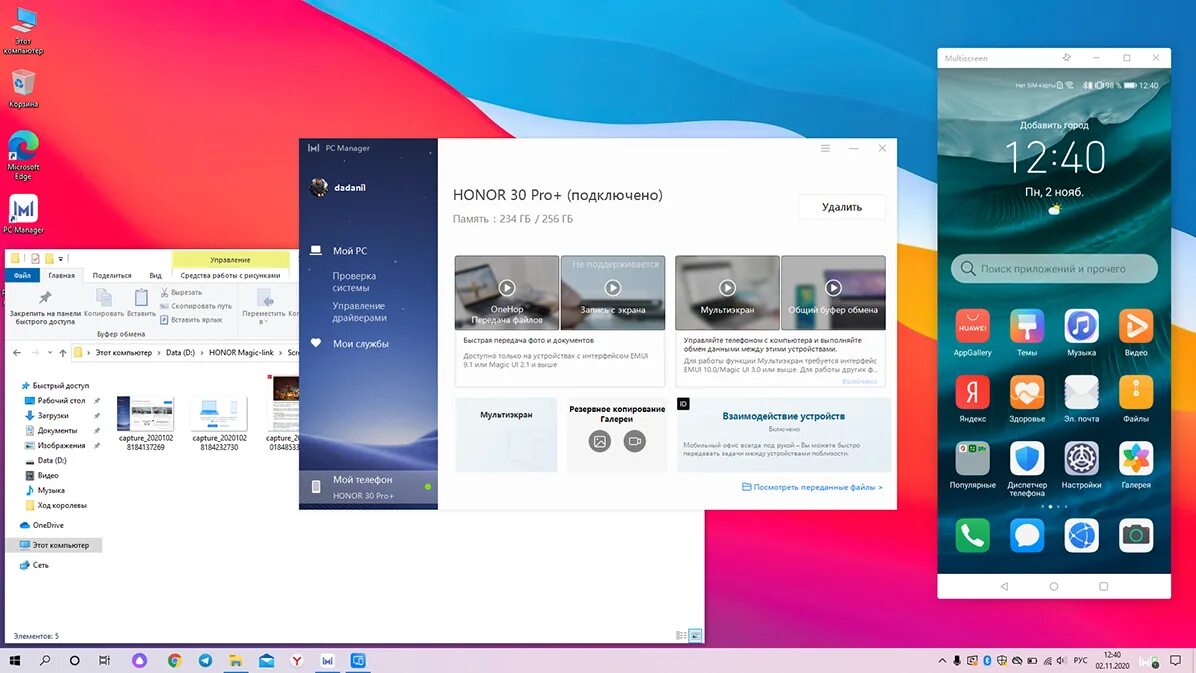Click the Удалить button
Viewport: 1196px width, 673px height.
(x=842, y=207)
